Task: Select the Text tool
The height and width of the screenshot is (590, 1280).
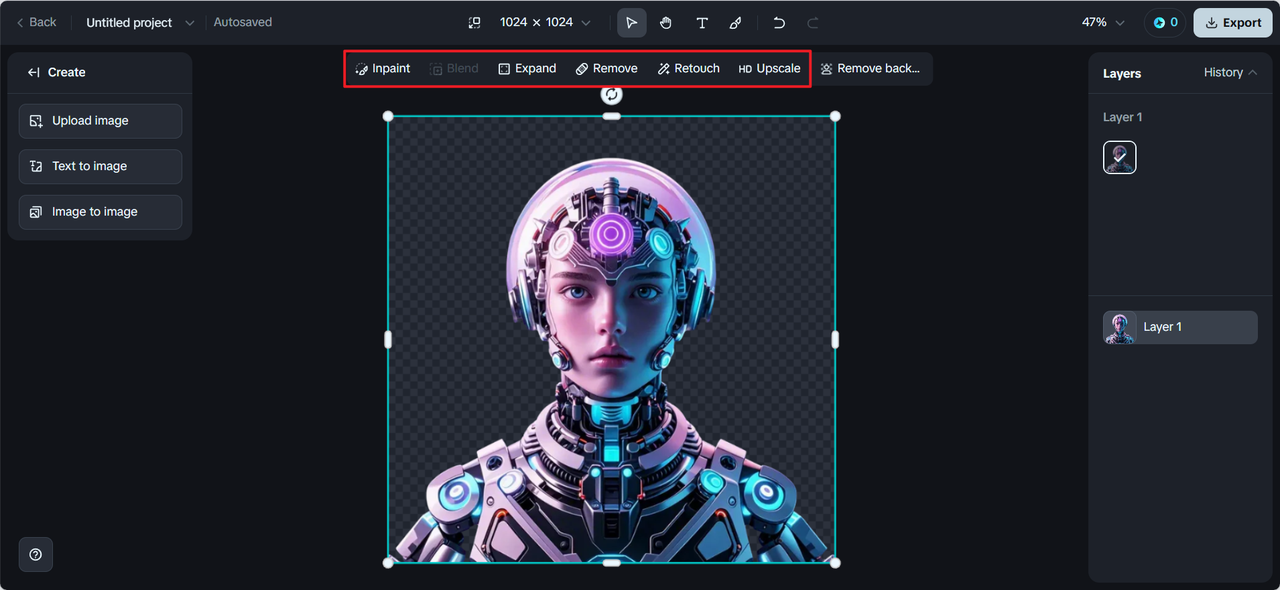Action: tap(702, 22)
